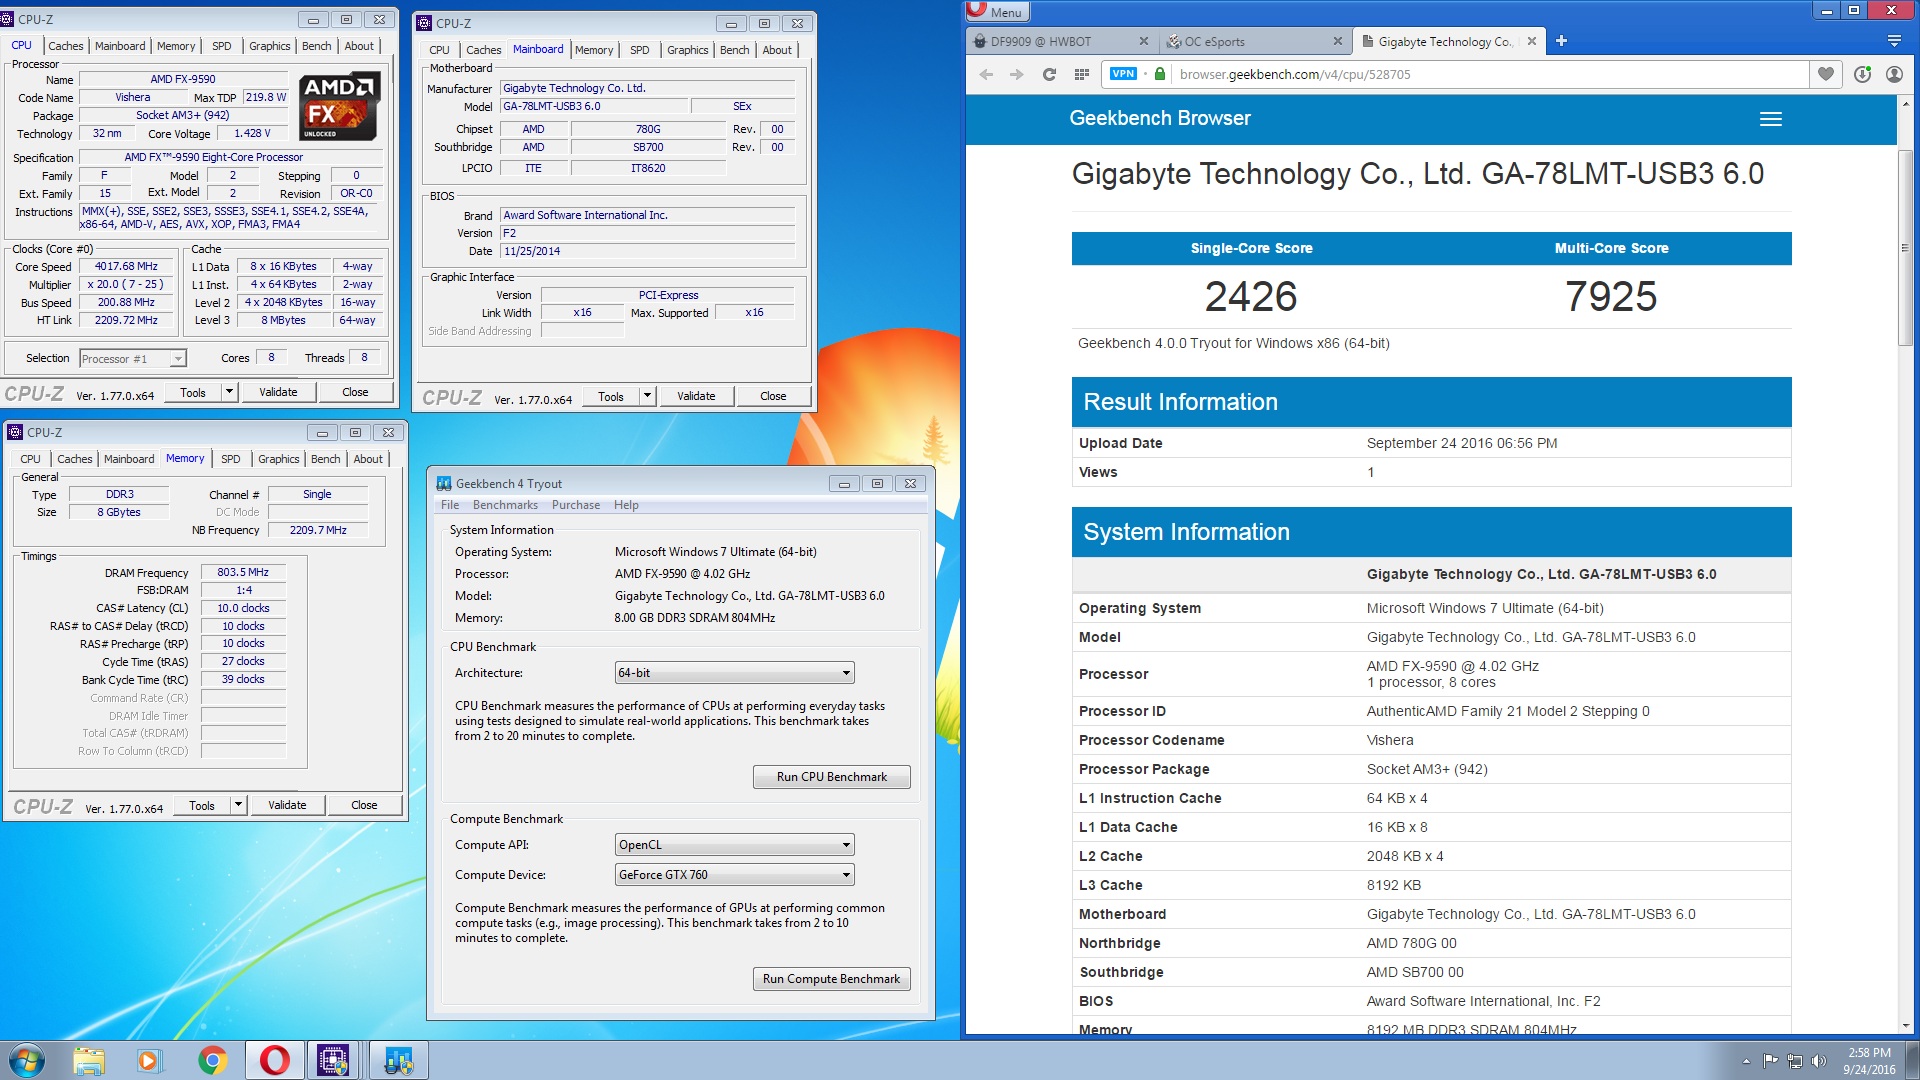1920x1080 pixels.
Task: Close the OC eSports tab
Action: pyautogui.click(x=1338, y=41)
